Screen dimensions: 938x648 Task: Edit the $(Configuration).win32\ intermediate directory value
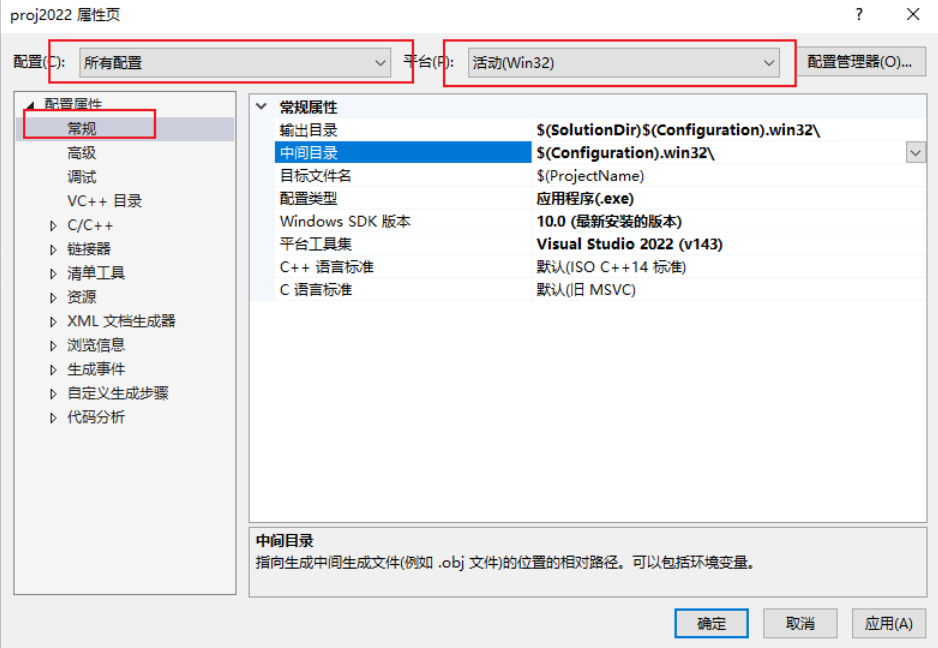click(x=626, y=153)
